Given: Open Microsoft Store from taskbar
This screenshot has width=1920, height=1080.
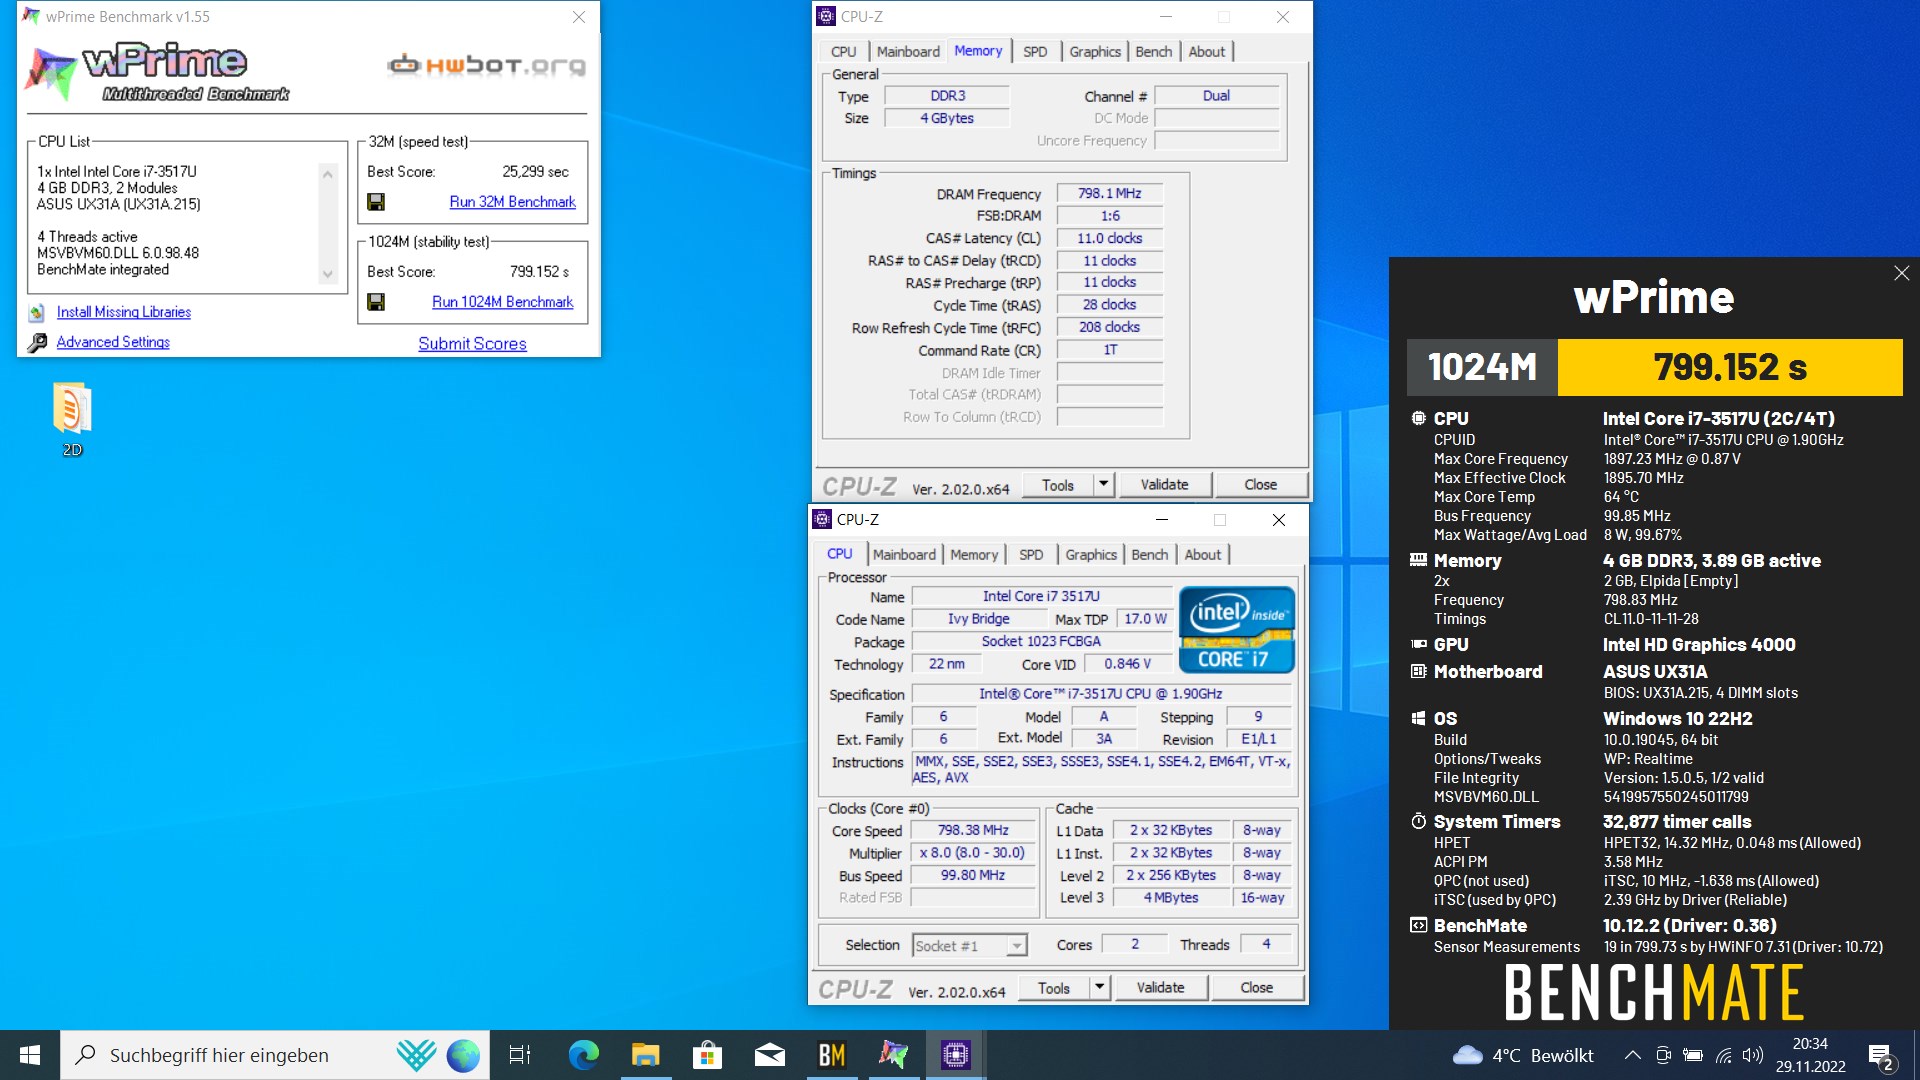Looking at the screenshot, I should pyautogui.click(x=707, y=1055).
